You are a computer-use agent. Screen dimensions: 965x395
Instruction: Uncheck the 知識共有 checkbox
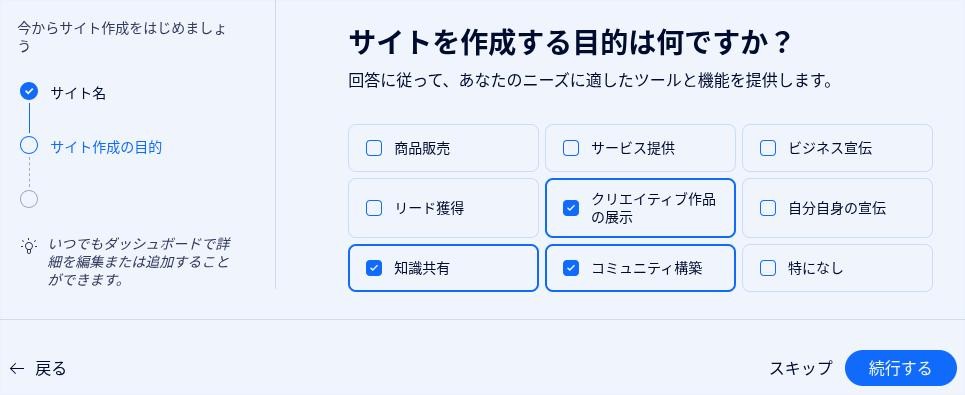pos(374,268)
